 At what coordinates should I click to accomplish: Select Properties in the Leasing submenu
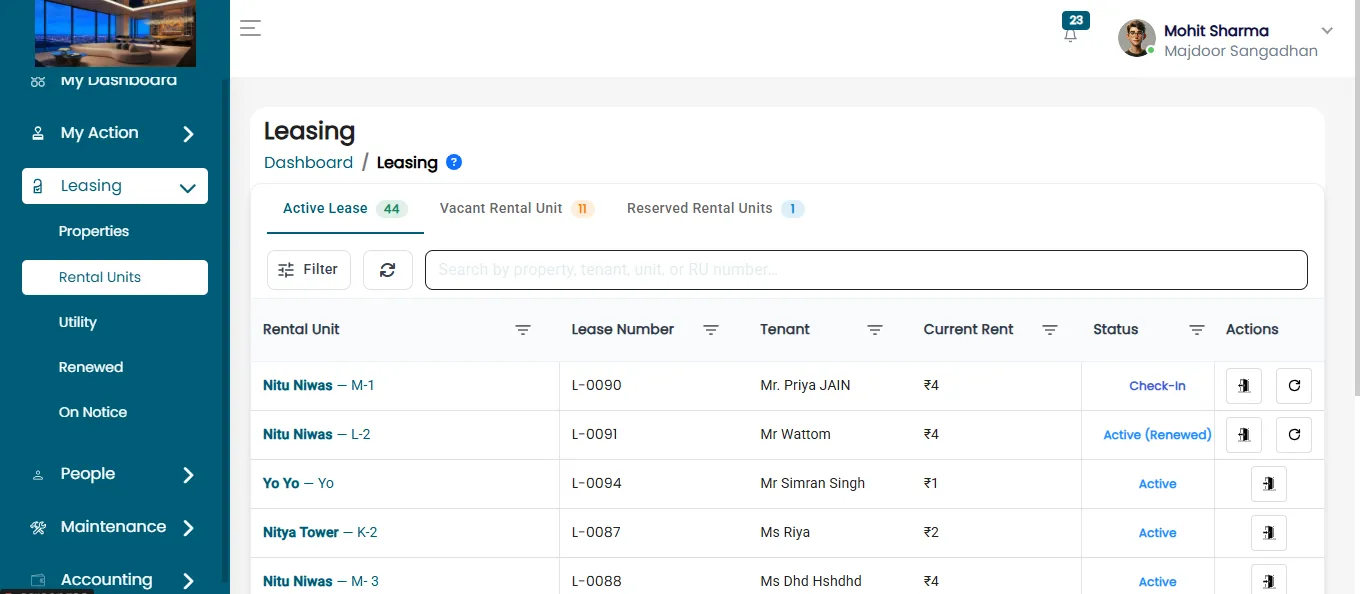94,231
